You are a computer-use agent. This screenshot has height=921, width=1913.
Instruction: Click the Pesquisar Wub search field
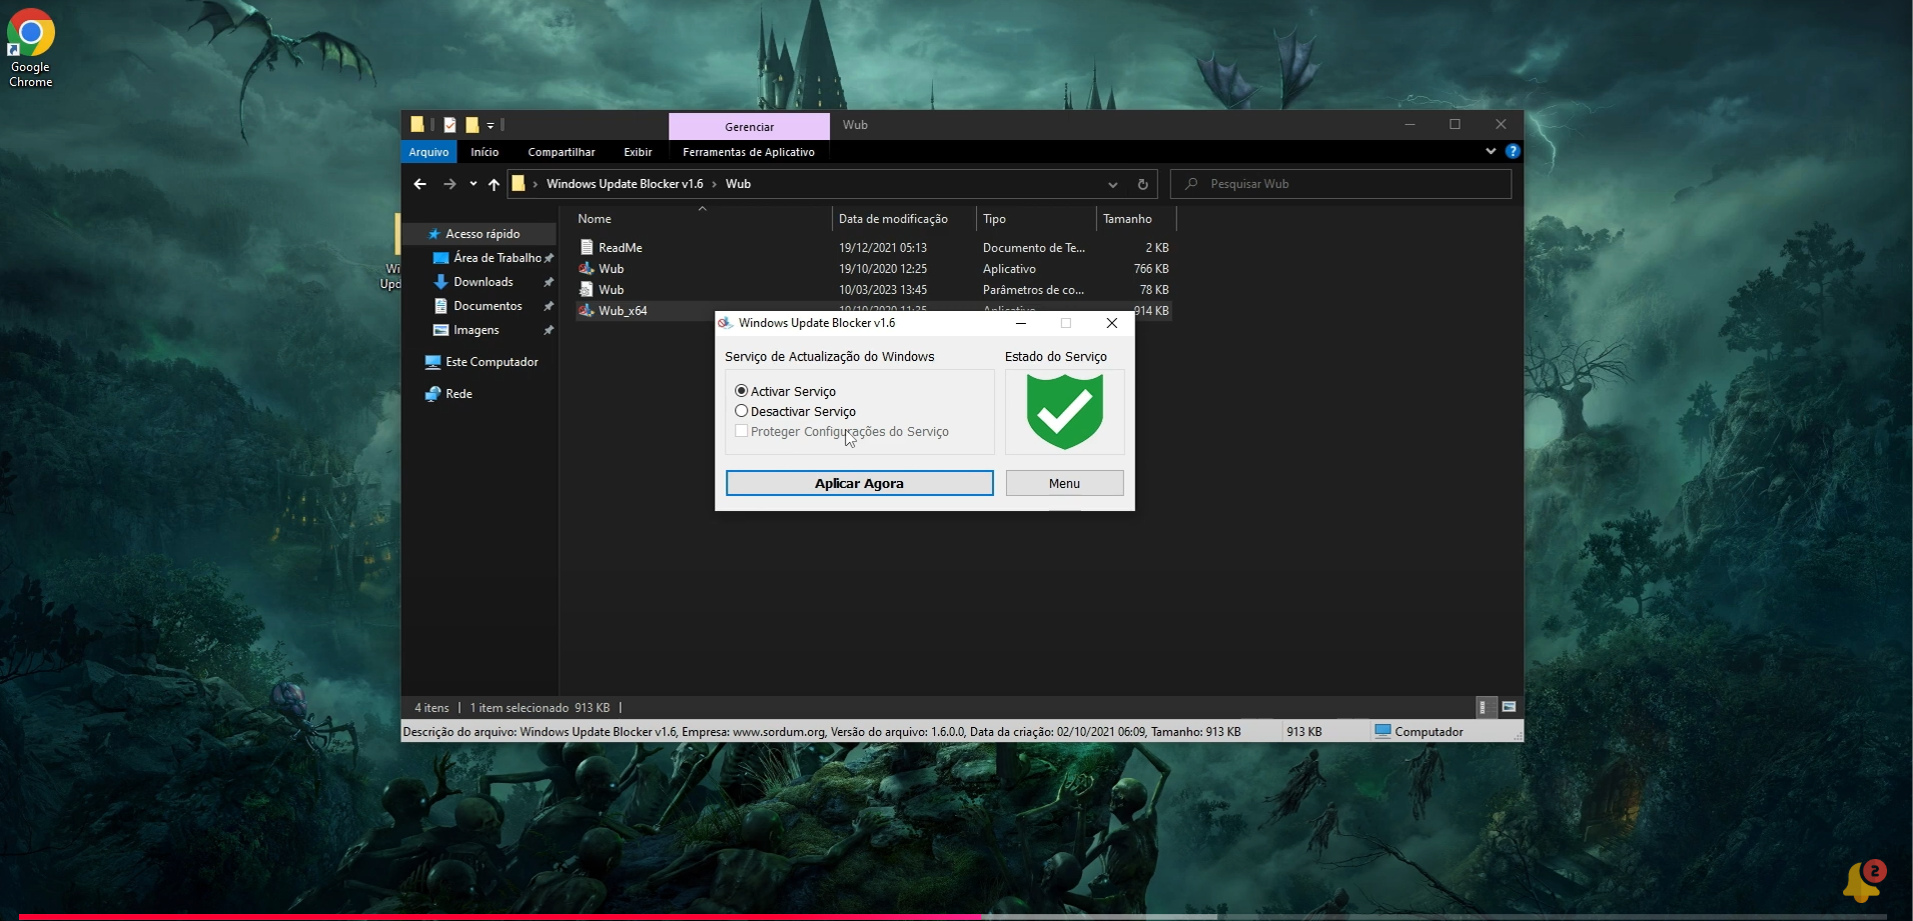[x=1340, y=184]
